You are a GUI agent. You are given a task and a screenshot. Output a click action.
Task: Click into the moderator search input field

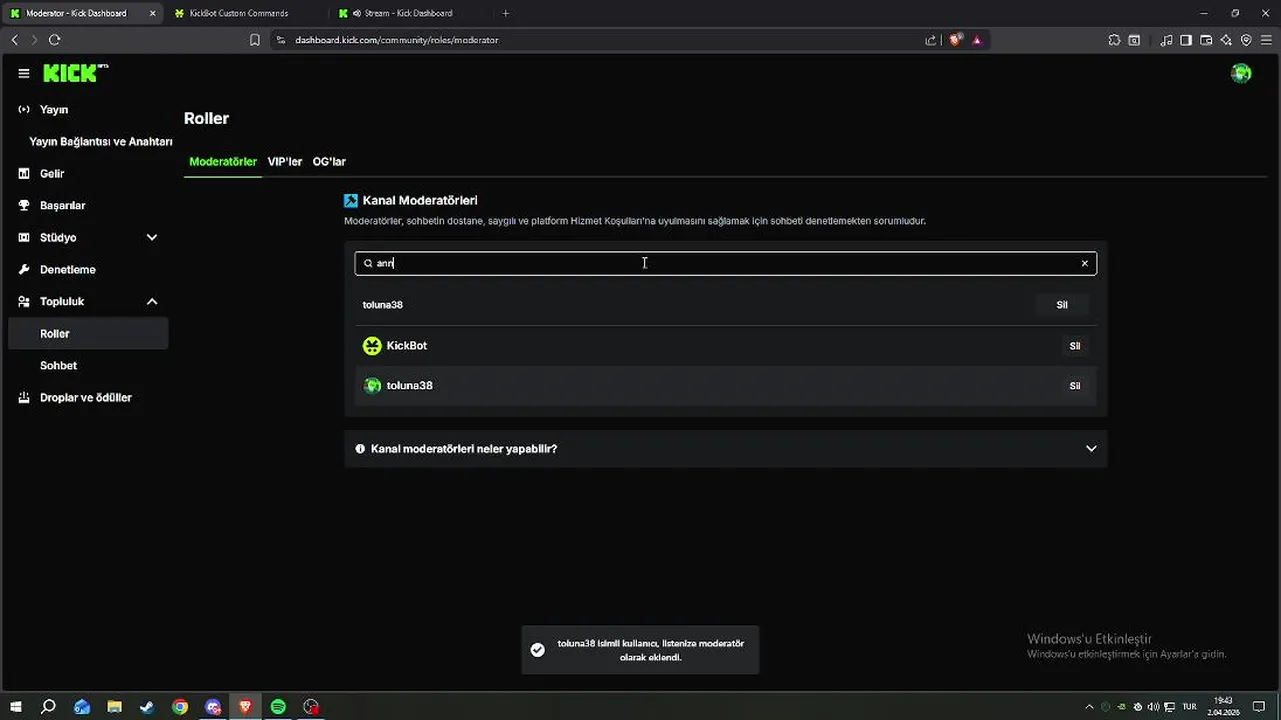click(725, 263)
